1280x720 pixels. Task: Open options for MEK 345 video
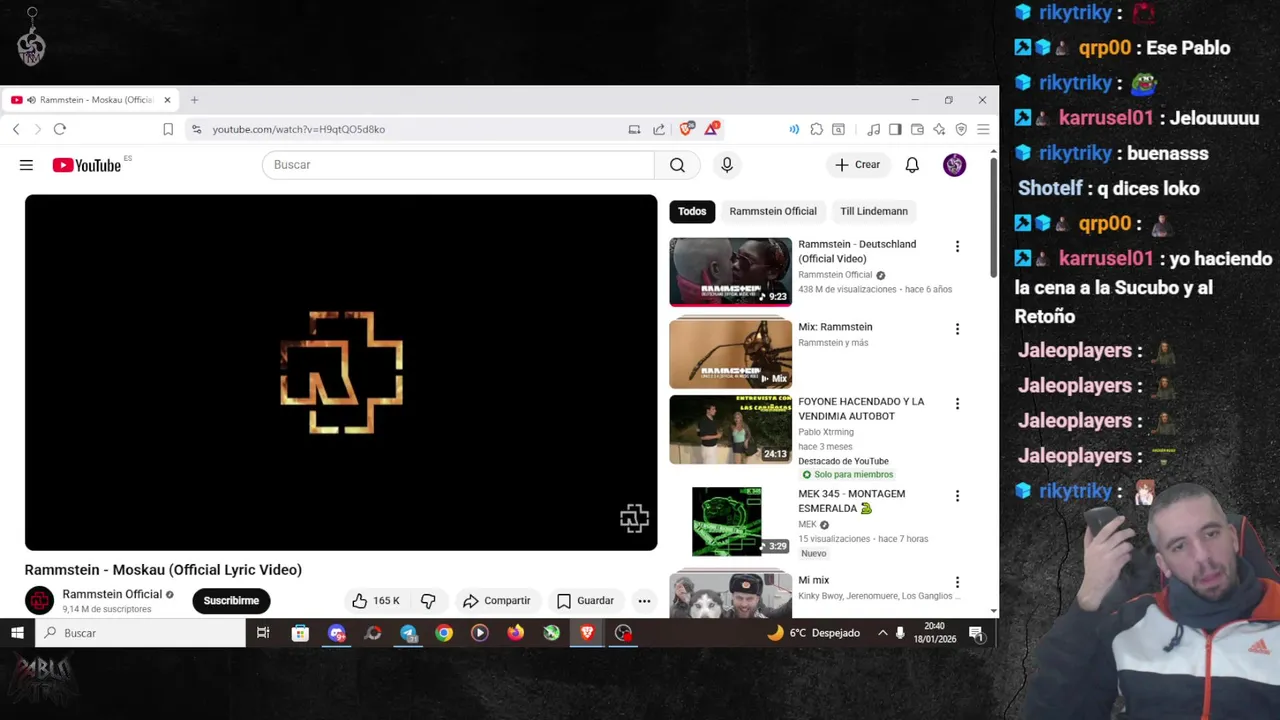[x=957, y=496]
